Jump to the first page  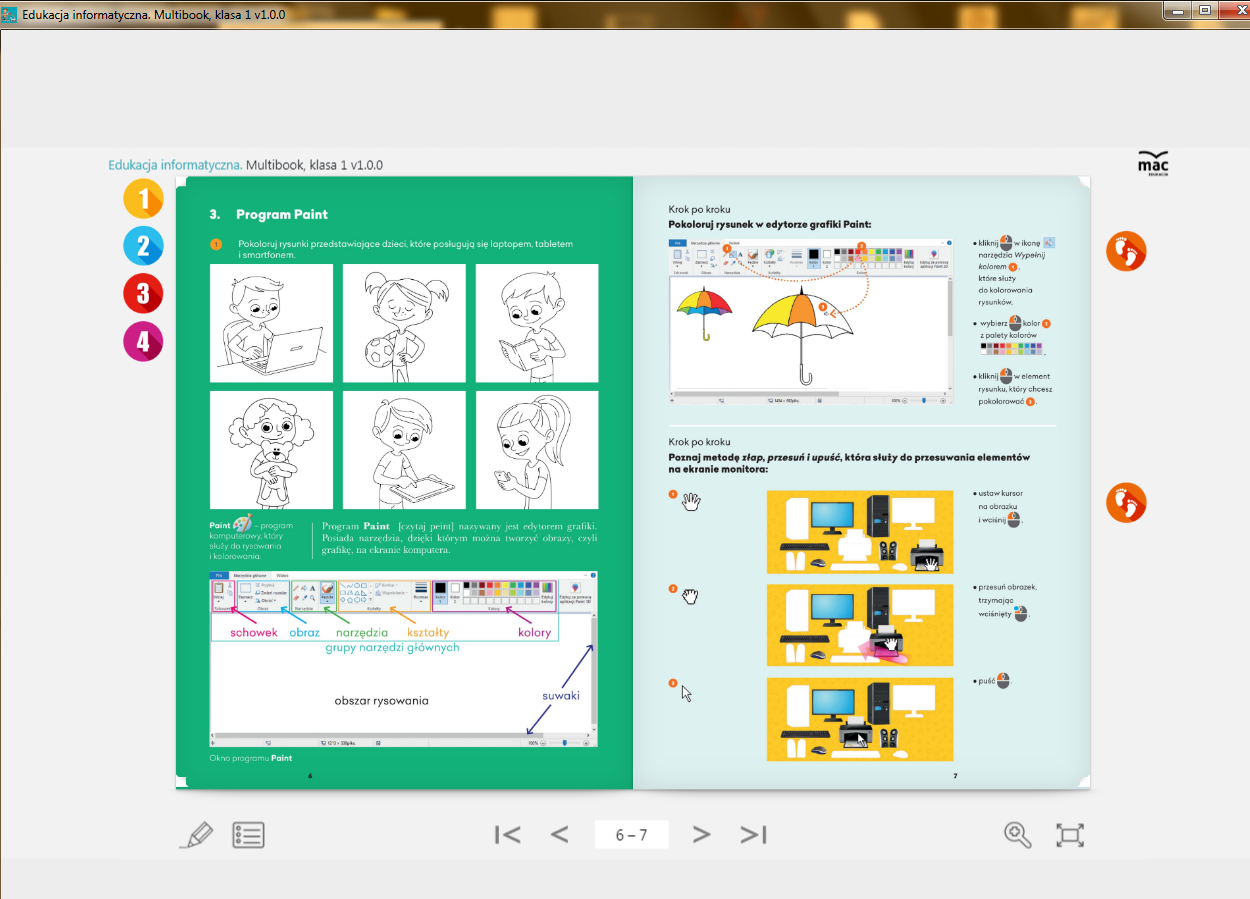(x=508, y=835)
